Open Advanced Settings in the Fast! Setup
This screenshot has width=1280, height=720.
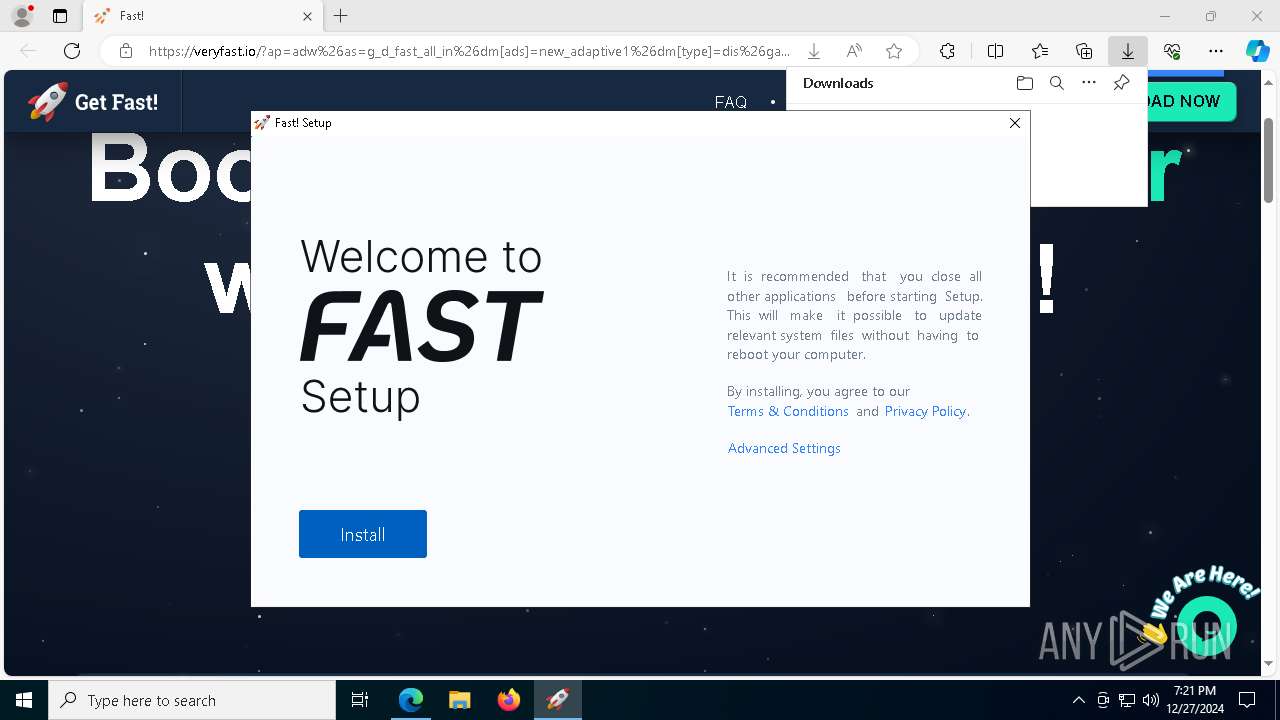[784, 448]
